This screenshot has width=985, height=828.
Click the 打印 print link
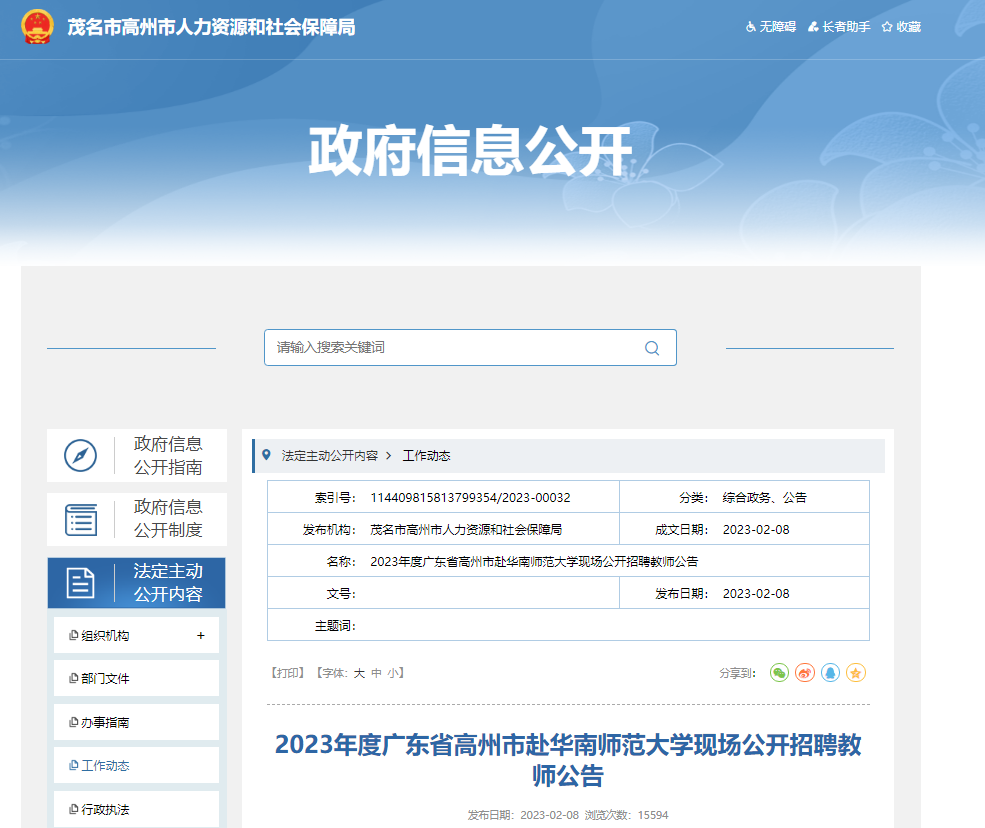287,673
